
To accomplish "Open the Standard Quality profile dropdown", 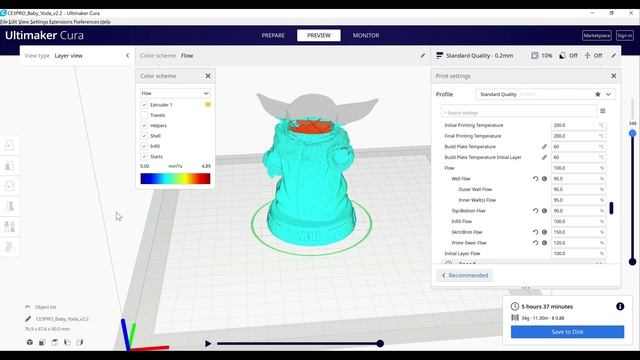I will pyautogui.click(x=545, y=94).
